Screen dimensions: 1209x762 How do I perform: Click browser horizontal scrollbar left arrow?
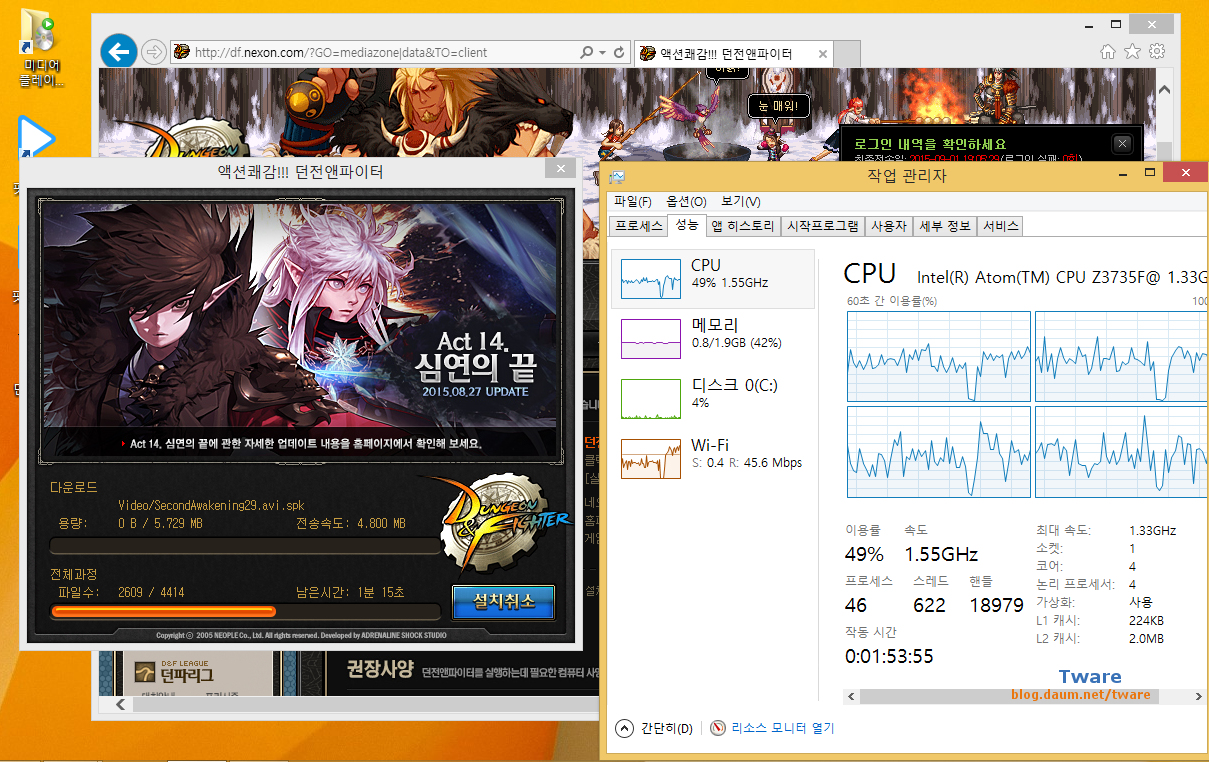coord(120,704)
